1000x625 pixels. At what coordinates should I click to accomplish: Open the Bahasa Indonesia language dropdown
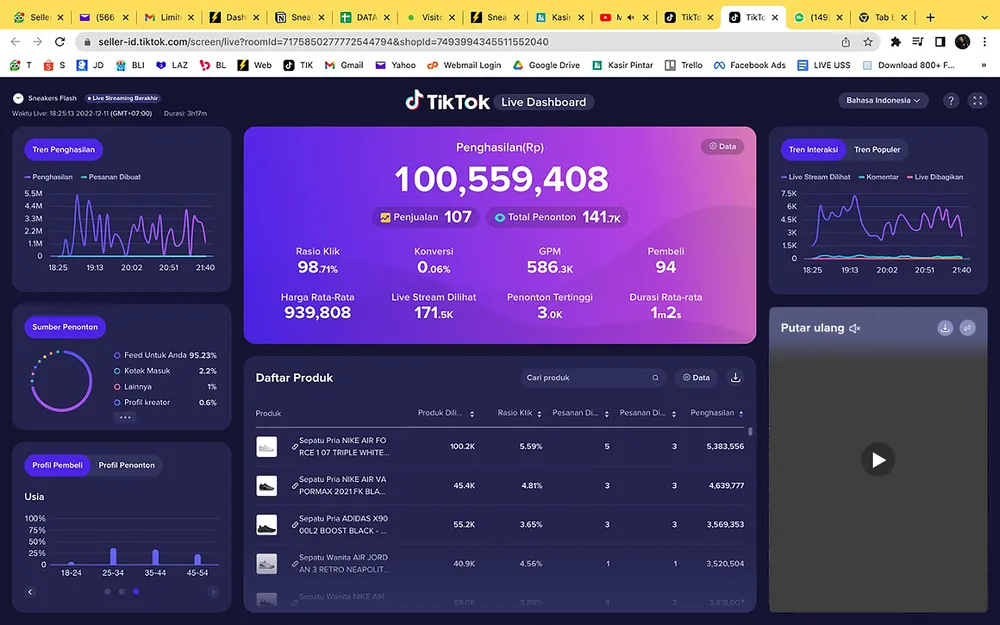coord(883,101)
